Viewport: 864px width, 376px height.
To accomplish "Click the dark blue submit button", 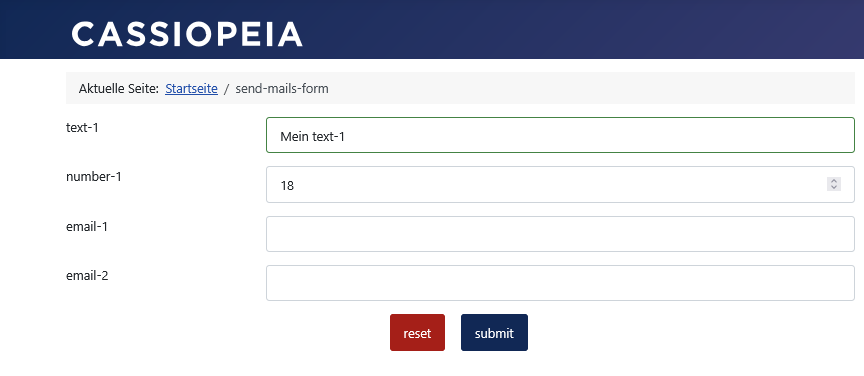I will pyautogui.click(x=494, y=332).
